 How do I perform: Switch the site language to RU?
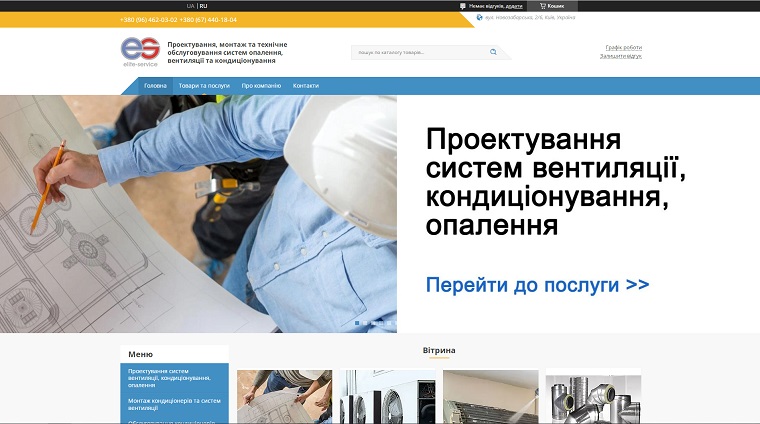pyautogui.click(x=203, y=6)
